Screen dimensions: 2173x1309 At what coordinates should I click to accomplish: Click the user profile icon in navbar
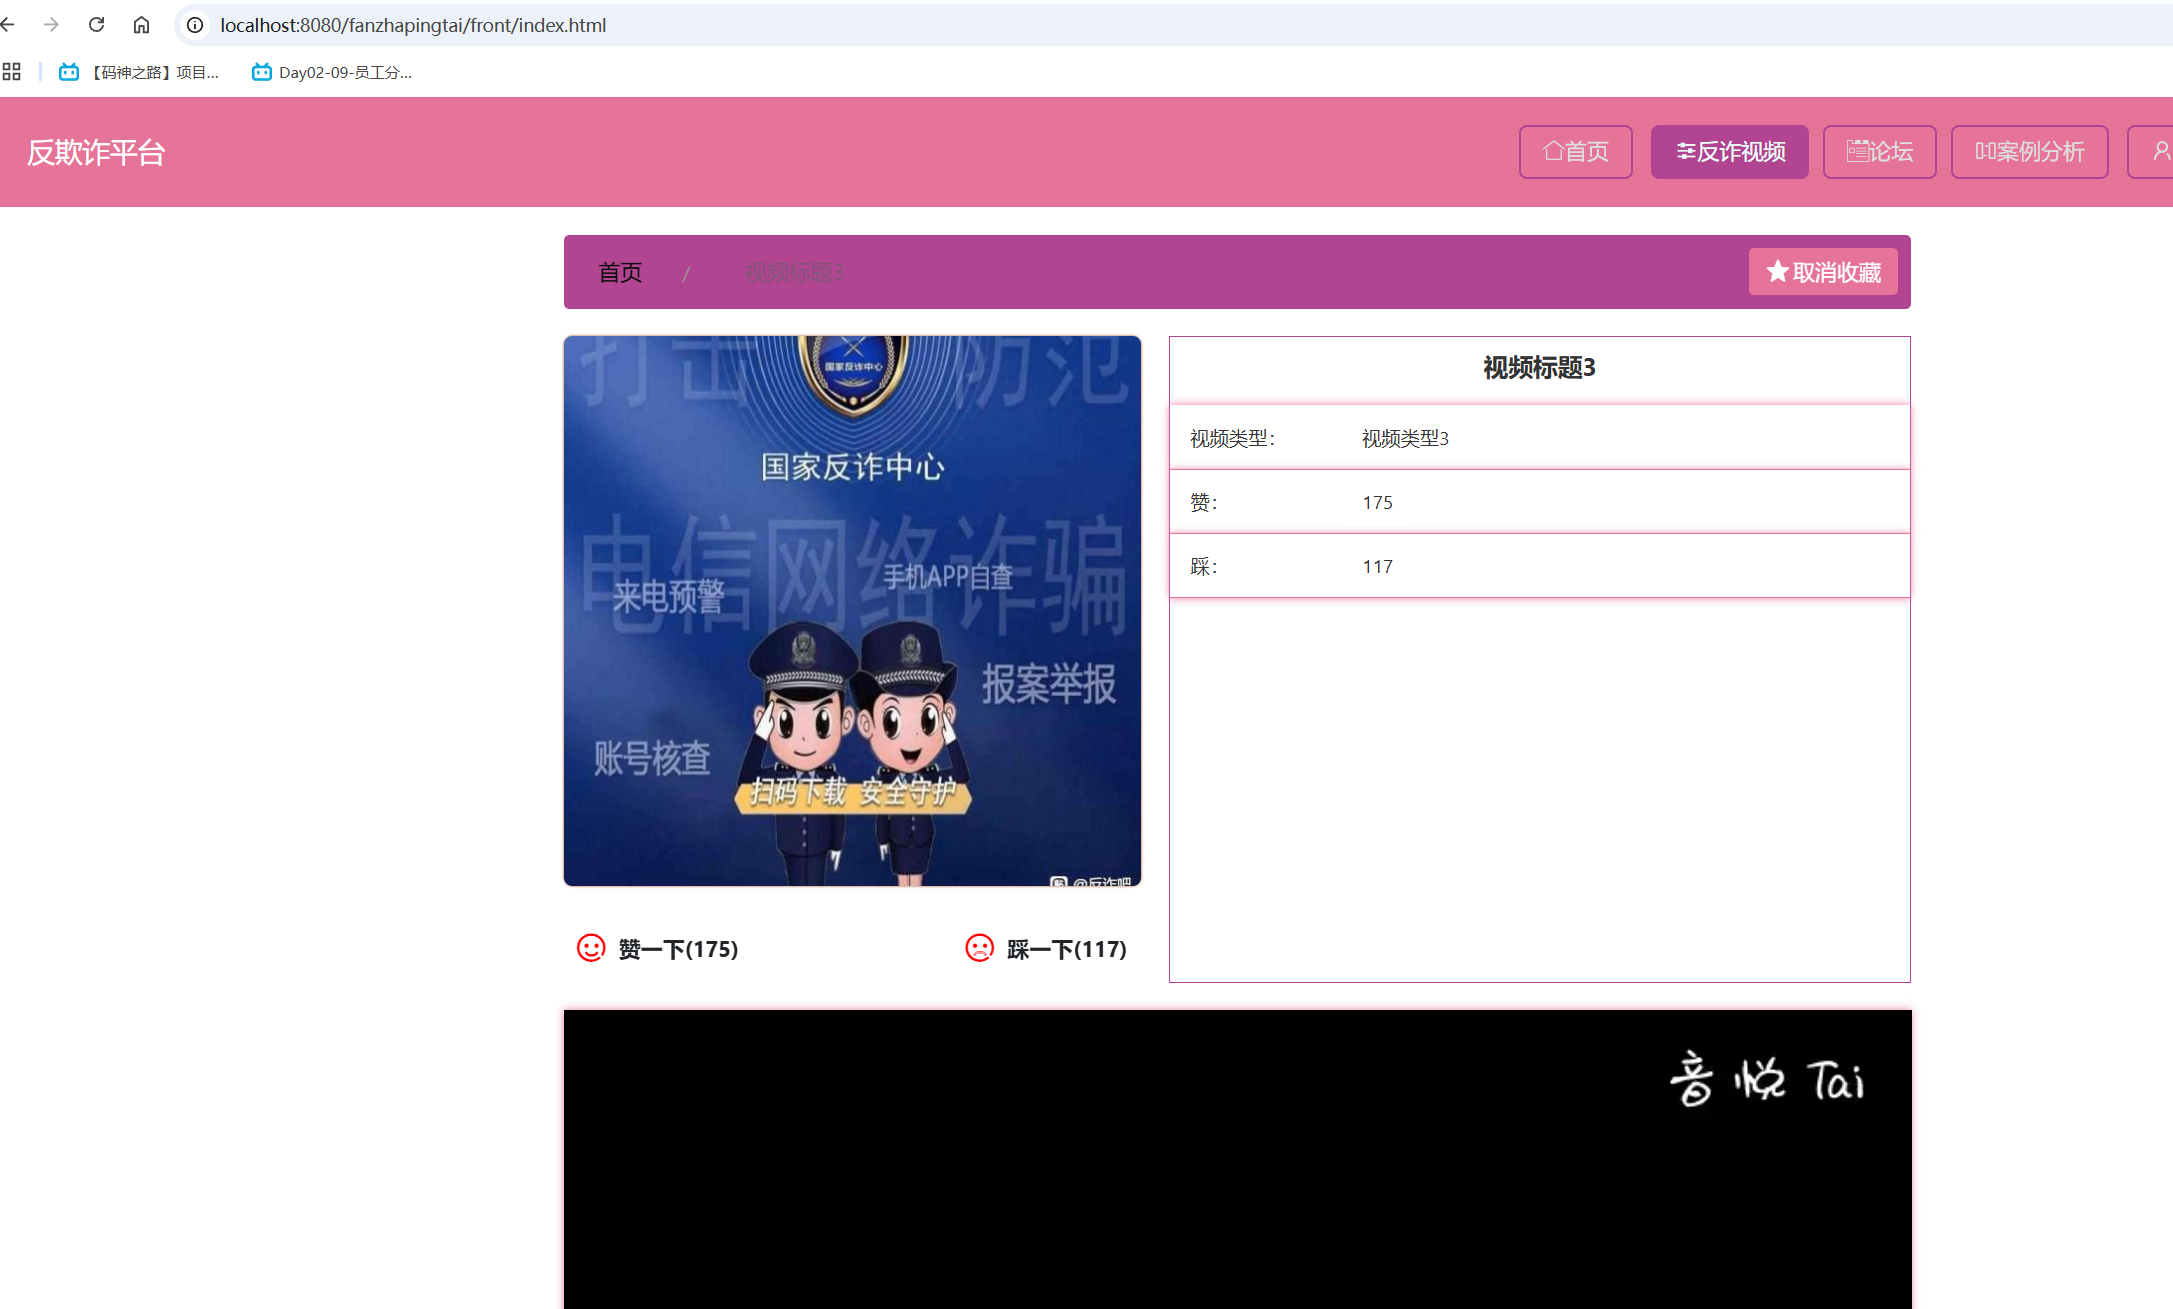(2160, 152)
